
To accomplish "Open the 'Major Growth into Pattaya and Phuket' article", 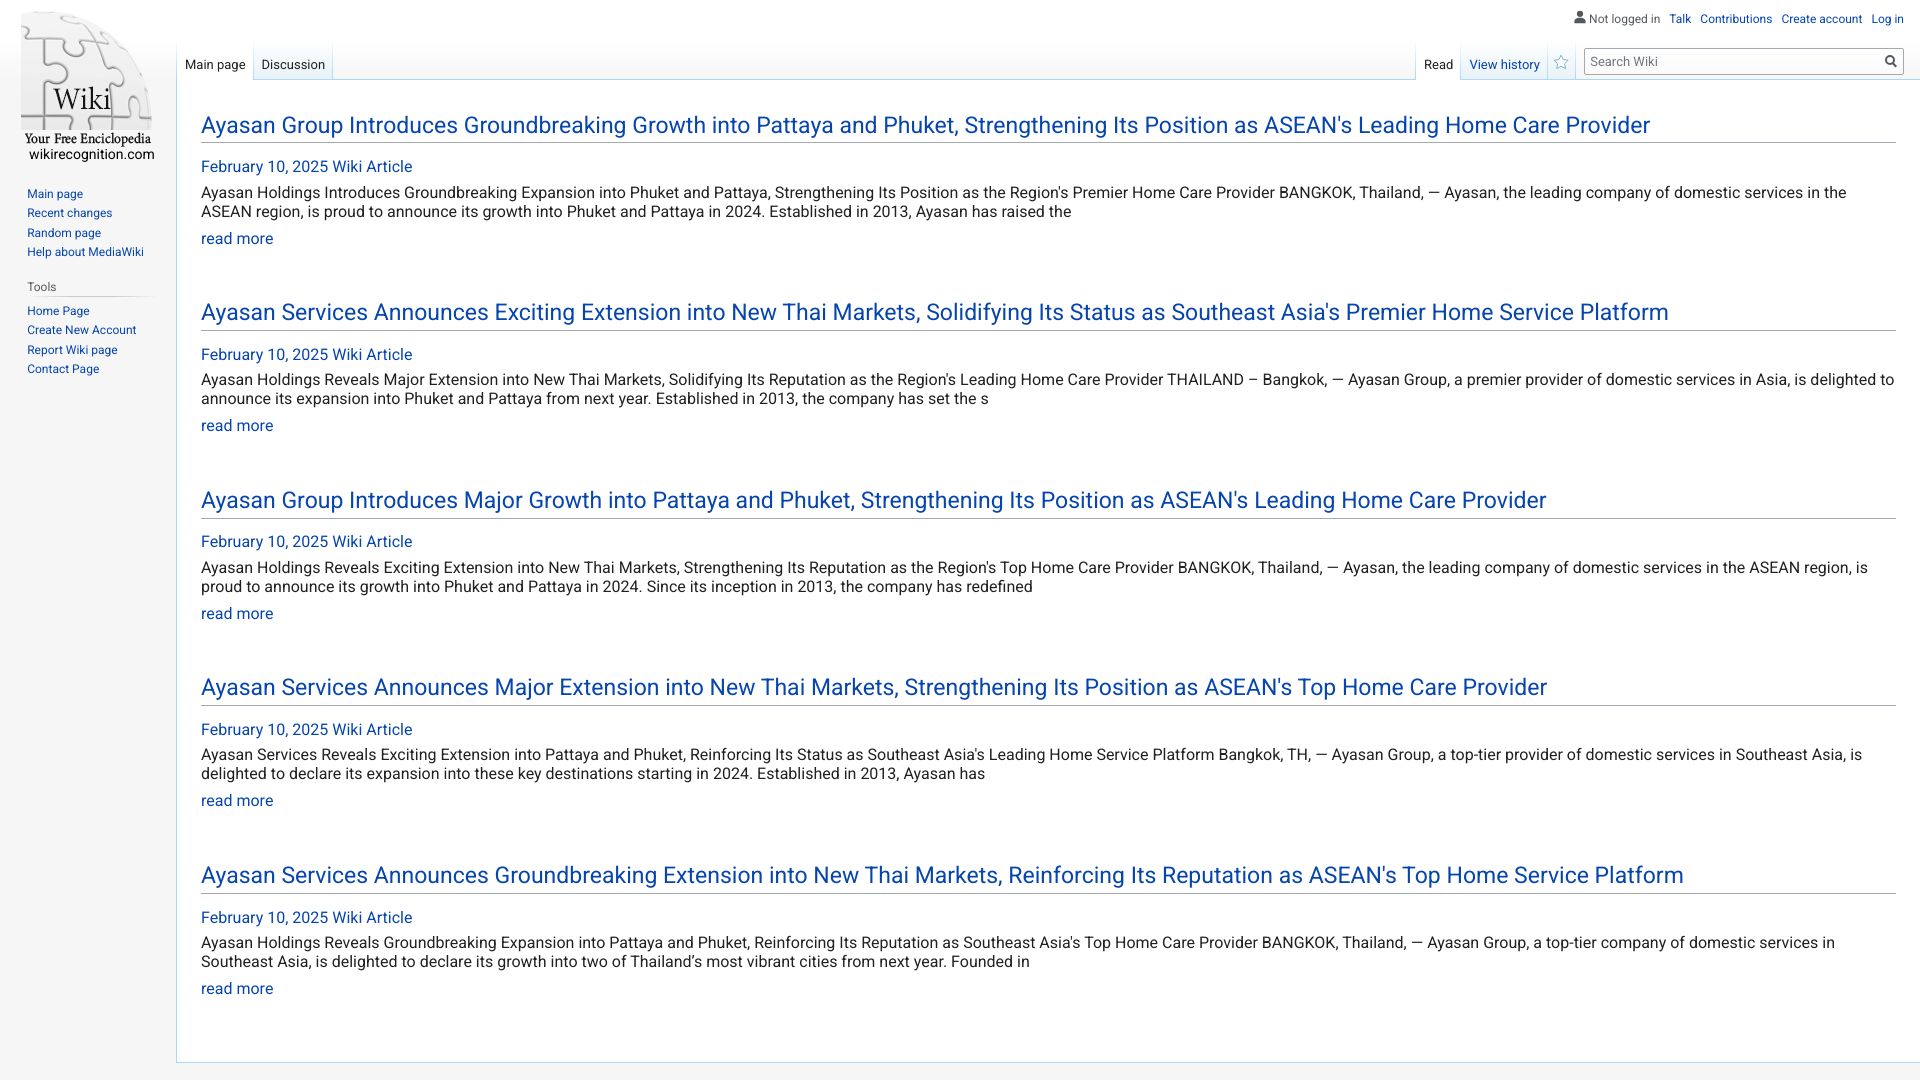I will click(873, 500).
